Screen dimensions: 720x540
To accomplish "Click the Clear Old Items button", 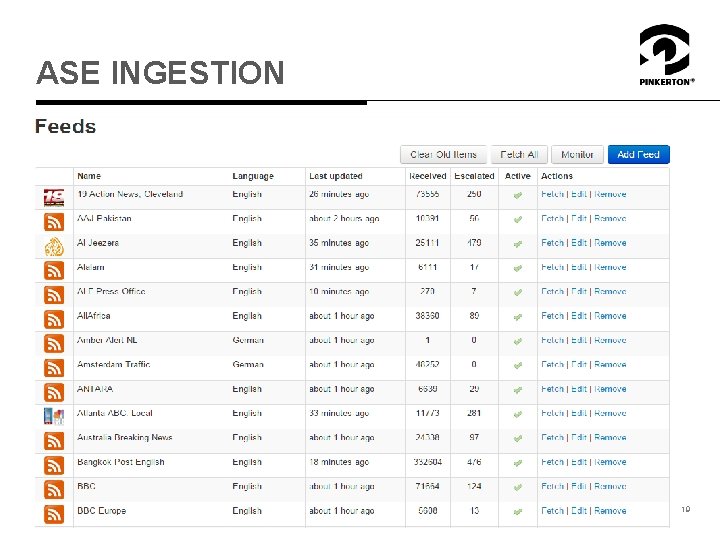I will coord(444,155).
